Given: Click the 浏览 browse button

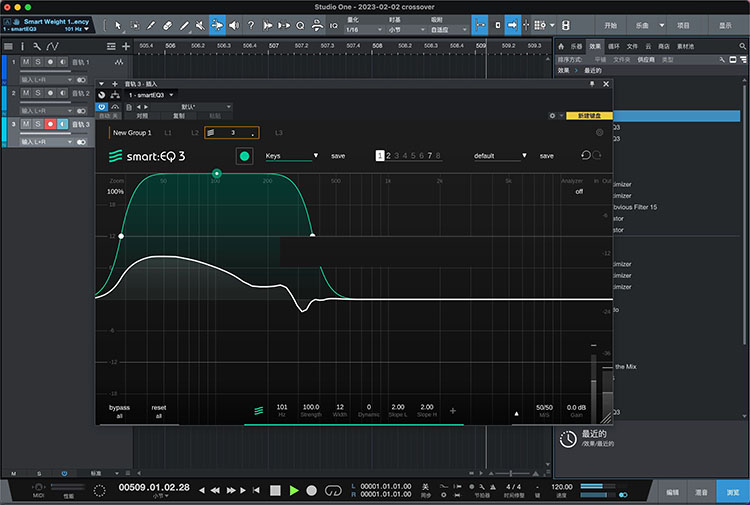Looking at the screenshot, I should coord(733,492).
